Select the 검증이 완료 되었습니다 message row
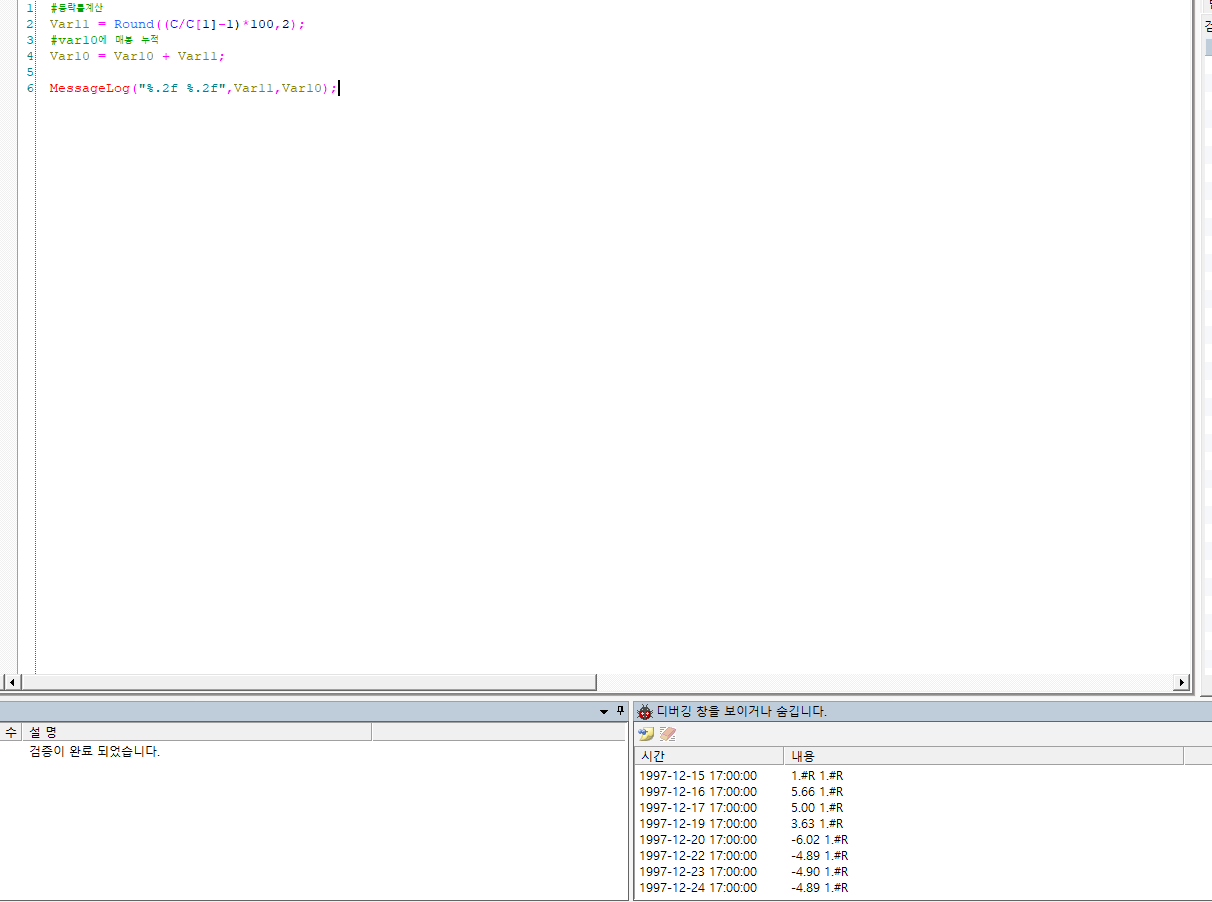The image size is (1212, 902). coord(95,751)
